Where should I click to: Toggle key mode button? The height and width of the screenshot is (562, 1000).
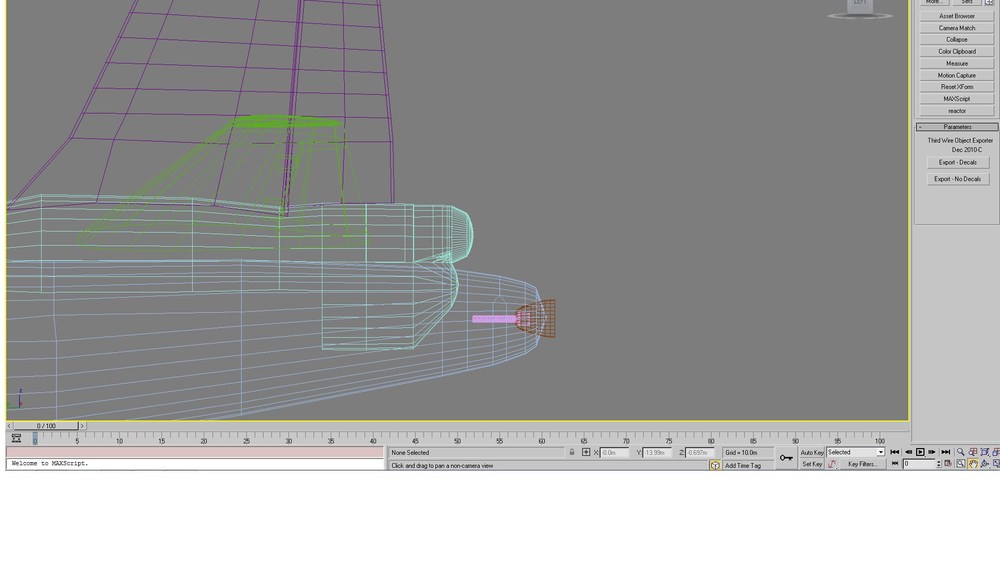pos(895,464)
